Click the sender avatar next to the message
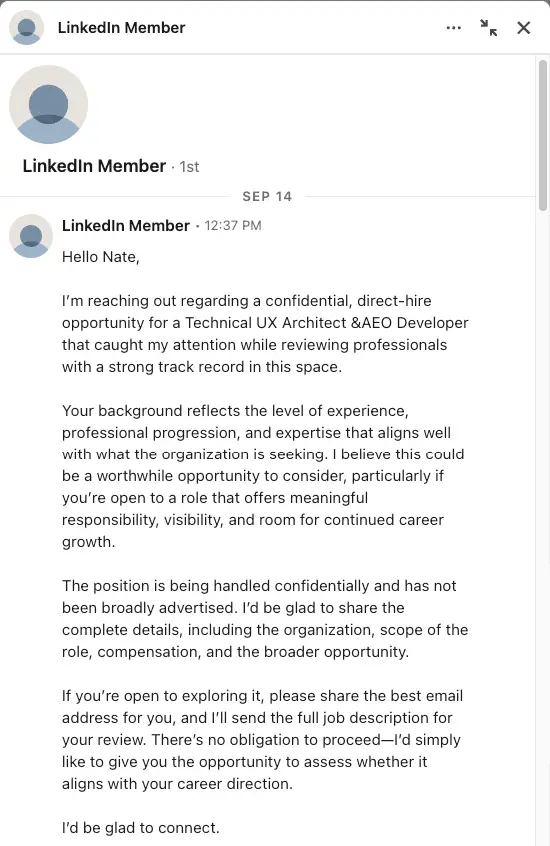550x846 pixels. coord(31,236)
